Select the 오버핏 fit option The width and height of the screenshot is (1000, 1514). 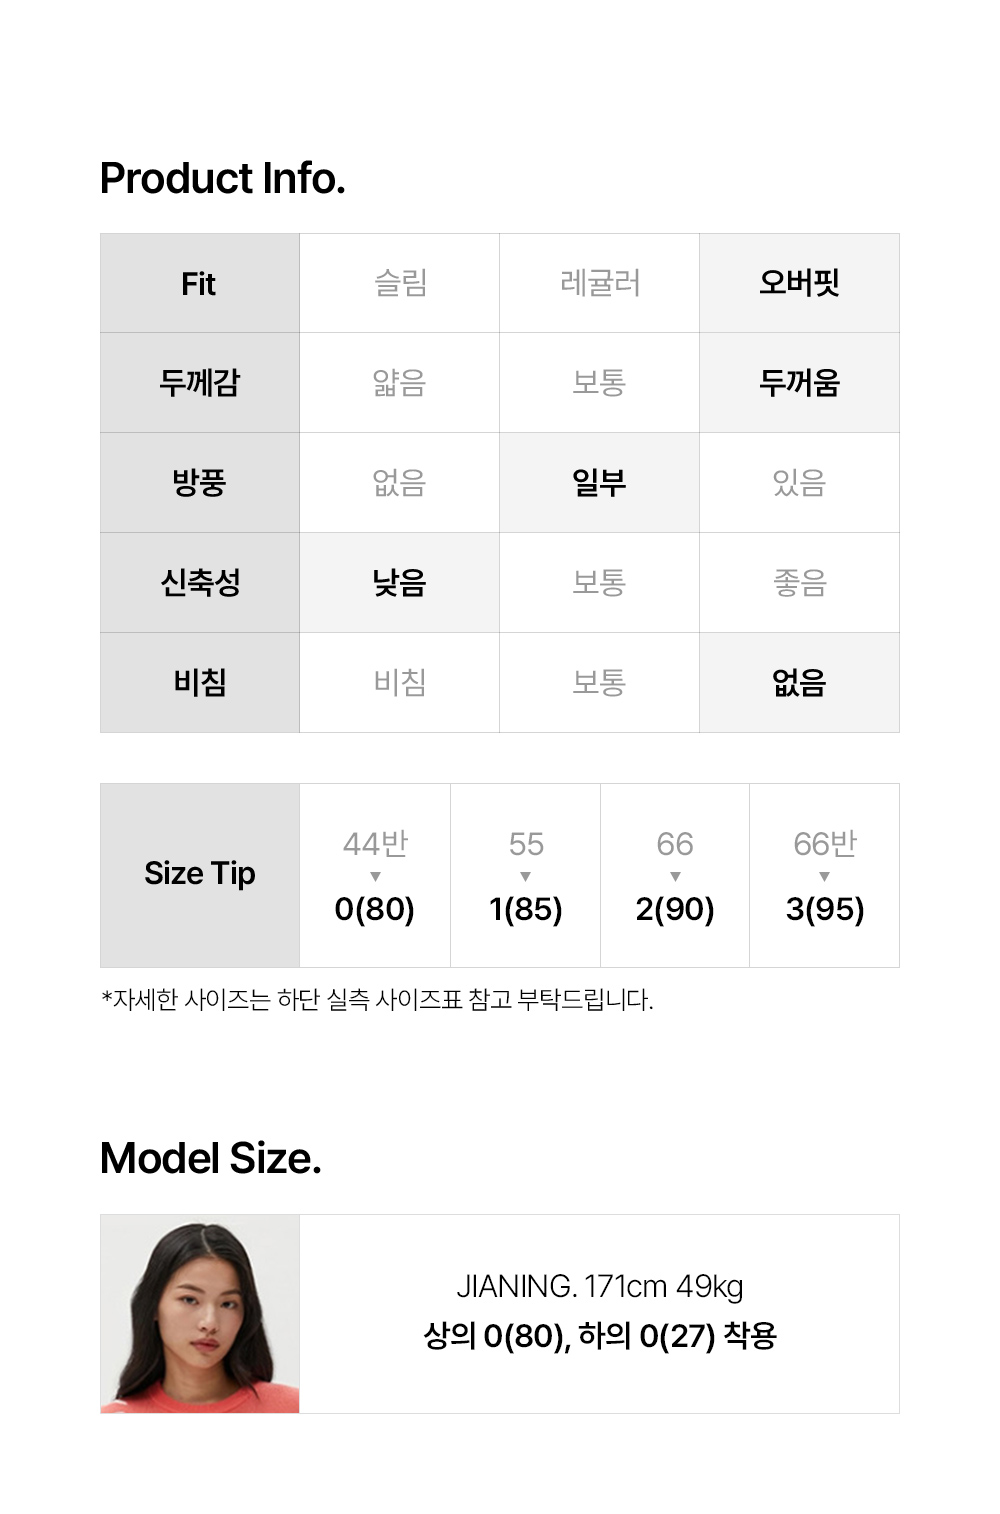point(799,283)
